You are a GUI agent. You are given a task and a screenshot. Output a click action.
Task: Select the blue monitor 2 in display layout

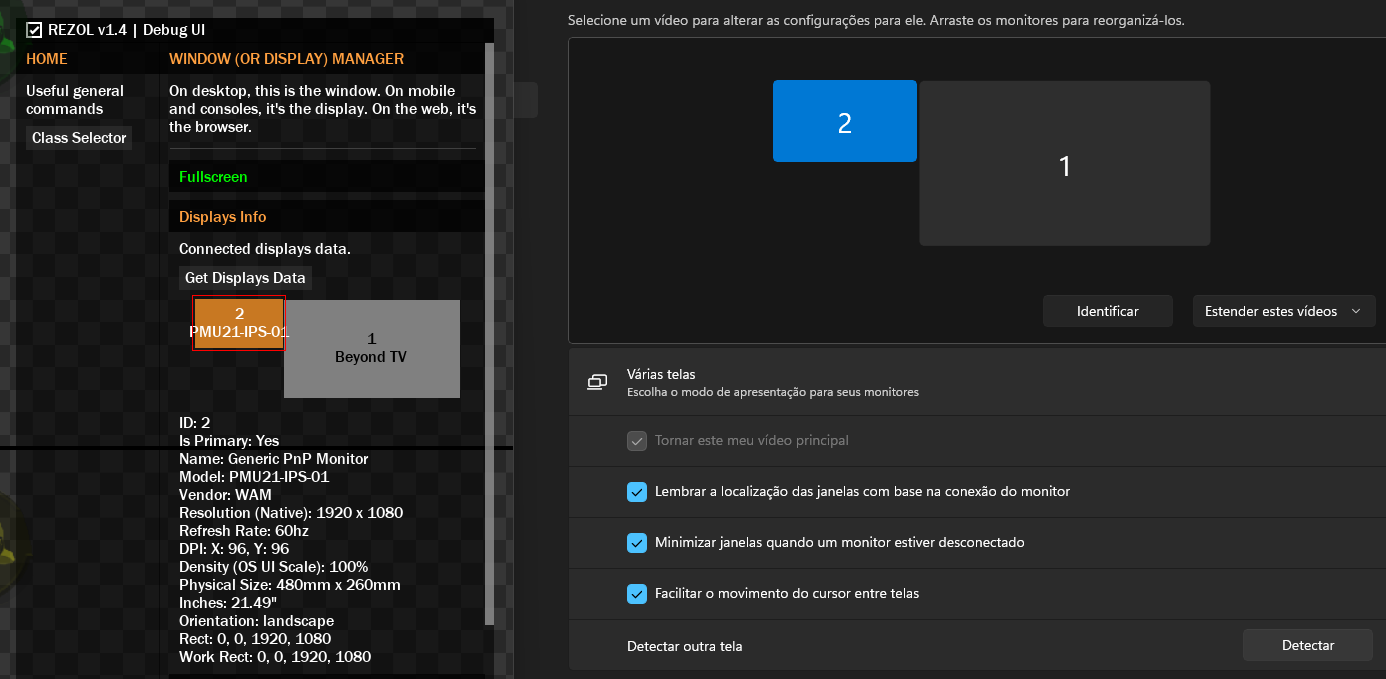coord(844,121)
